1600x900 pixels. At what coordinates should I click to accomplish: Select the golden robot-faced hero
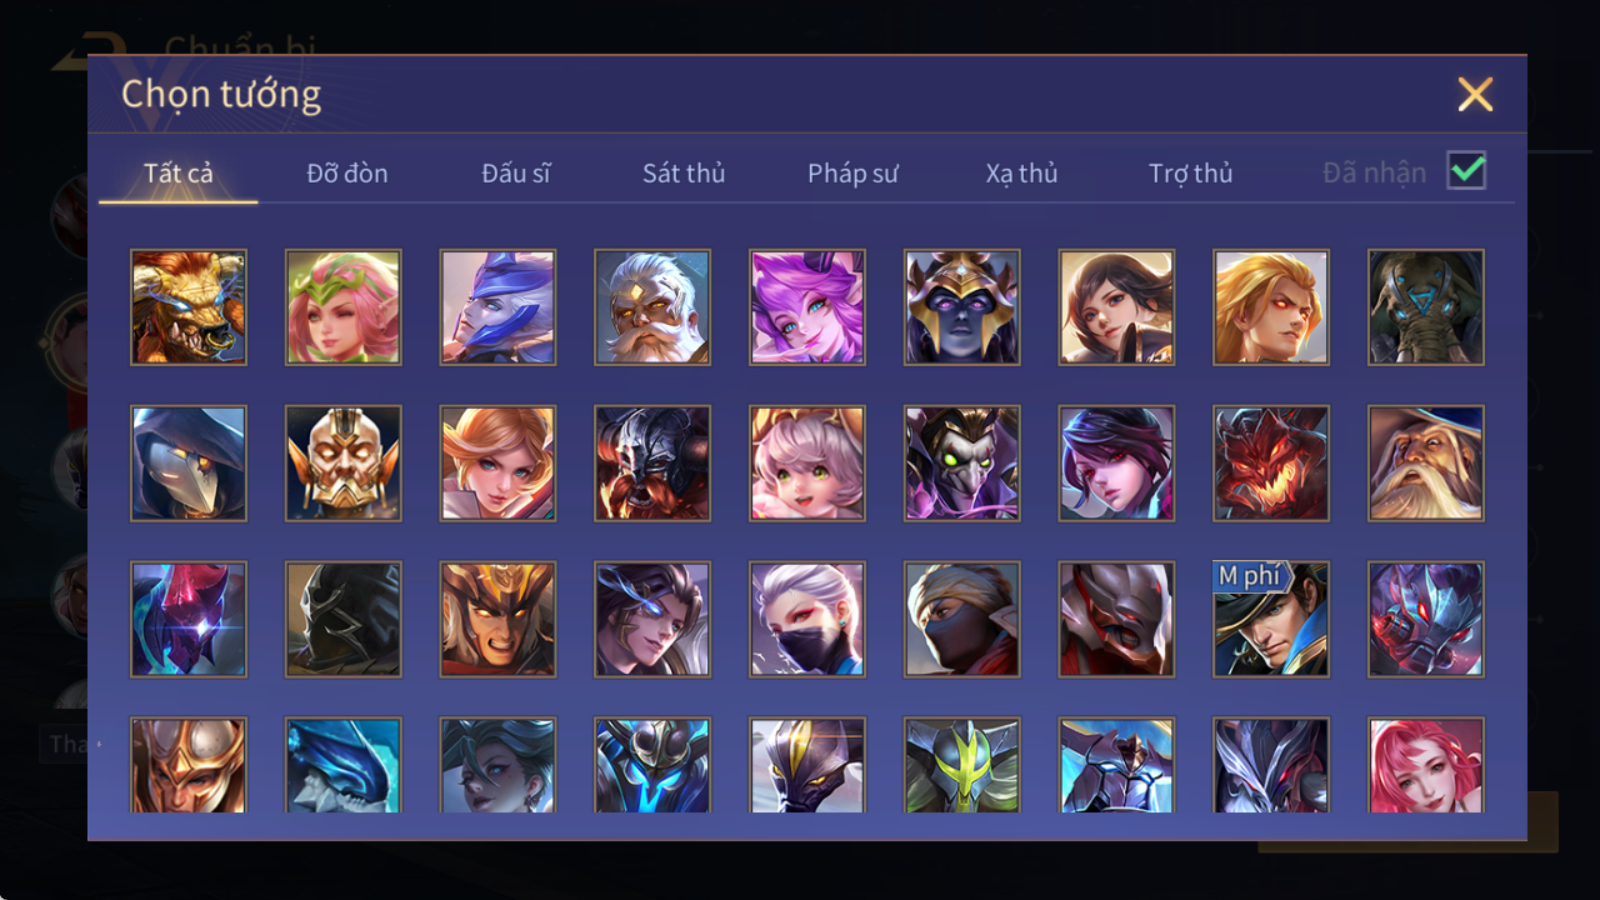click(343, 463)
